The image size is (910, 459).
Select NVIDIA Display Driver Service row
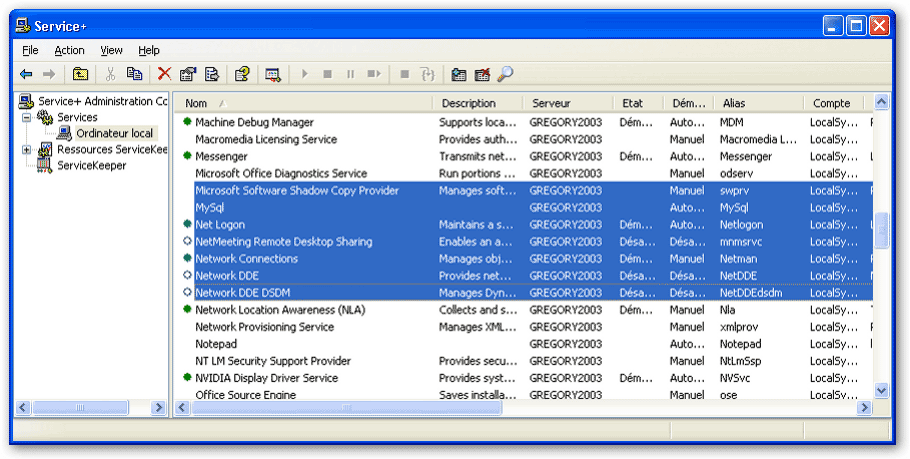coord(523,378)
